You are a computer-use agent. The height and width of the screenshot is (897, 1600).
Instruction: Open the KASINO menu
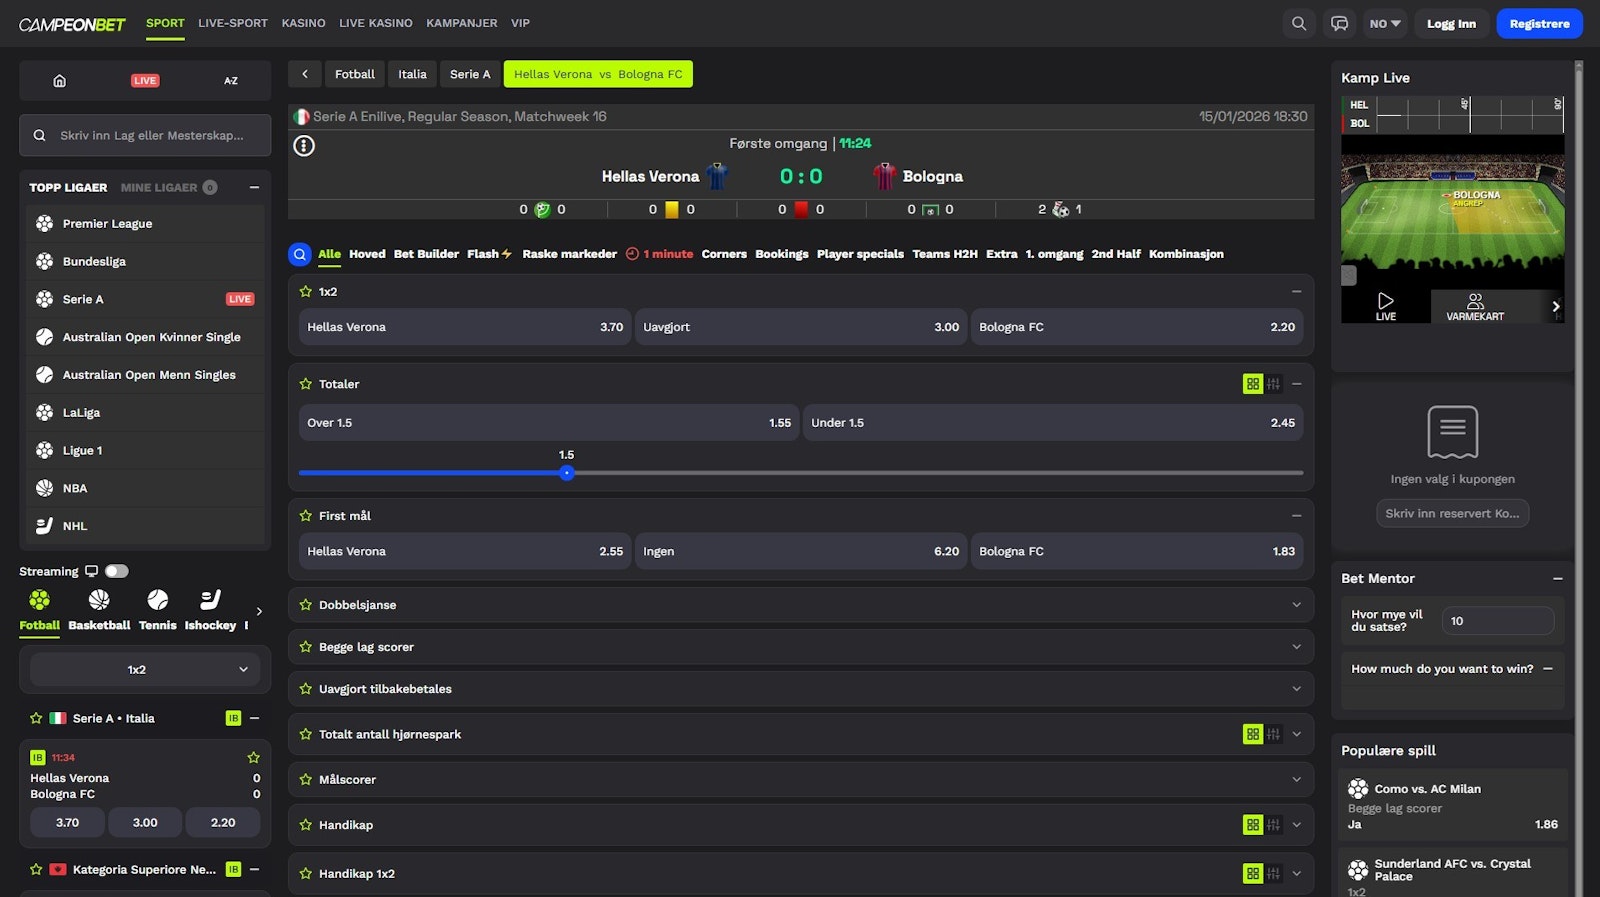[x=303, y=23]
